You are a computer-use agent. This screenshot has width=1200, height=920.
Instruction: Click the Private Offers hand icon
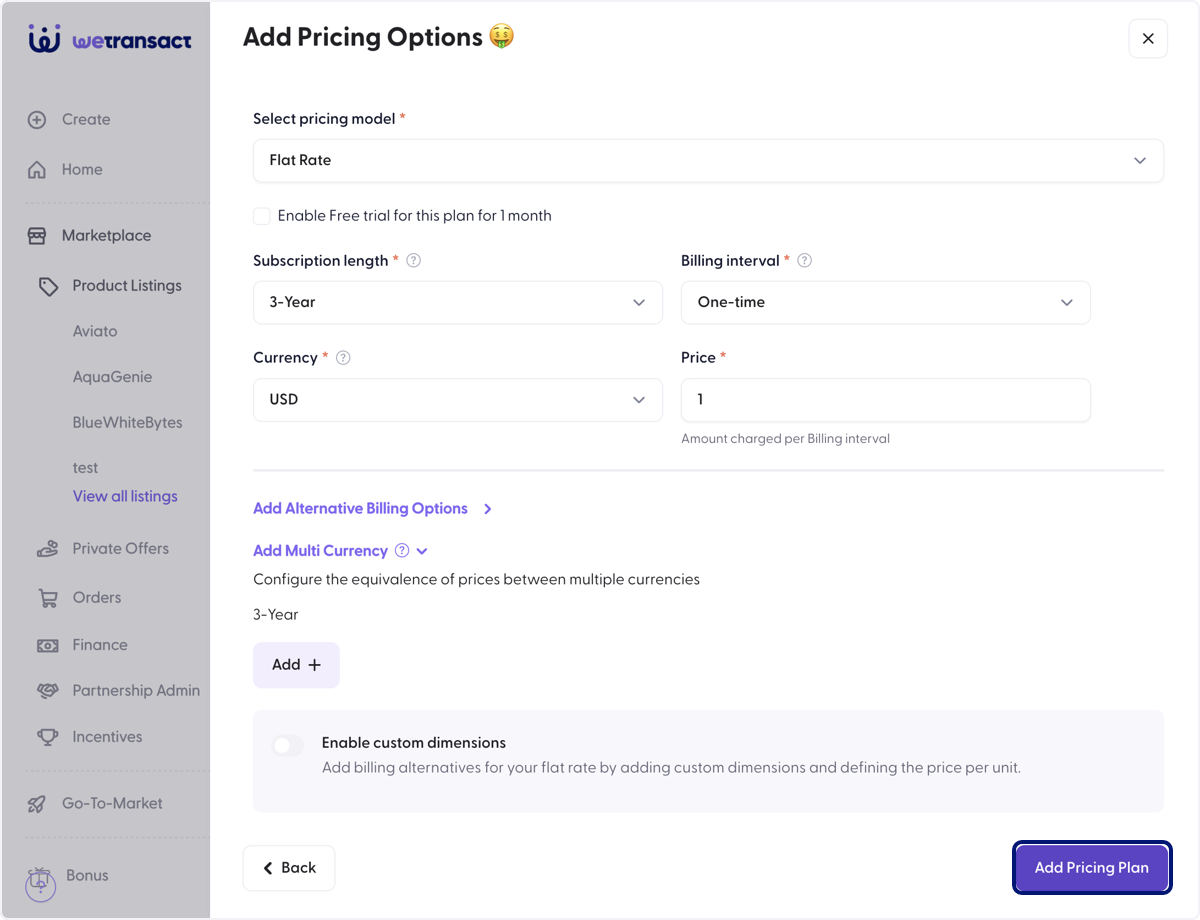[x=48, y=549]
